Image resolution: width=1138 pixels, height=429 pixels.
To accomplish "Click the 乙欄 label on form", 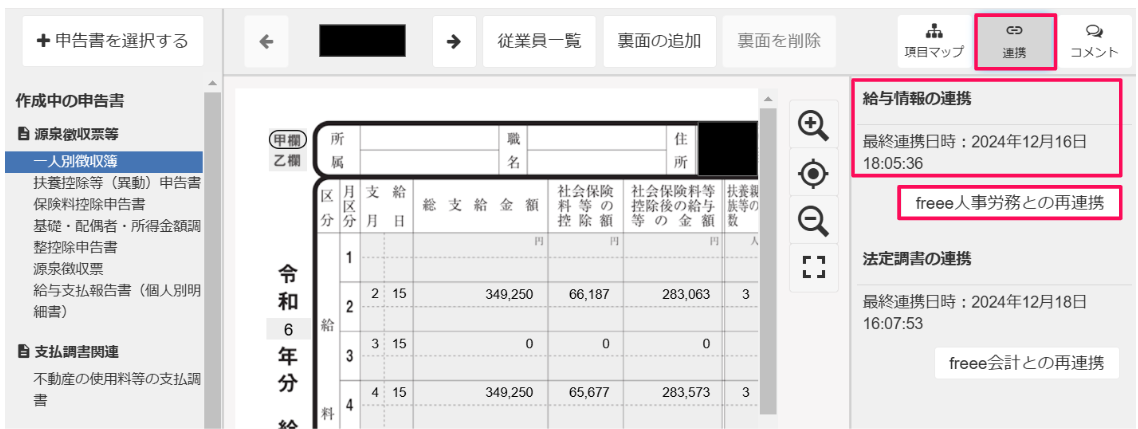I will tap(288, 160).
